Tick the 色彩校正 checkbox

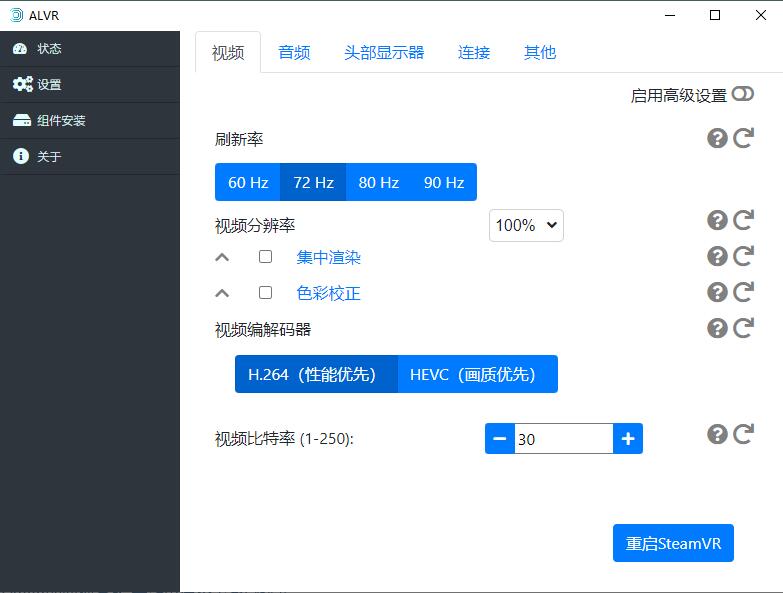point(265,293)
